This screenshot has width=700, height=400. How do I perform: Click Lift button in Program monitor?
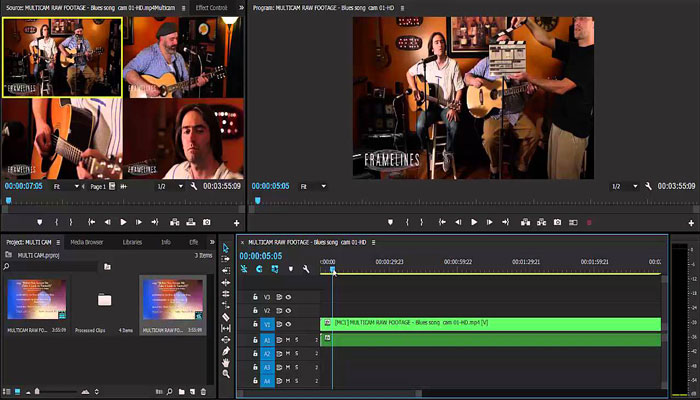click(525, 222)
